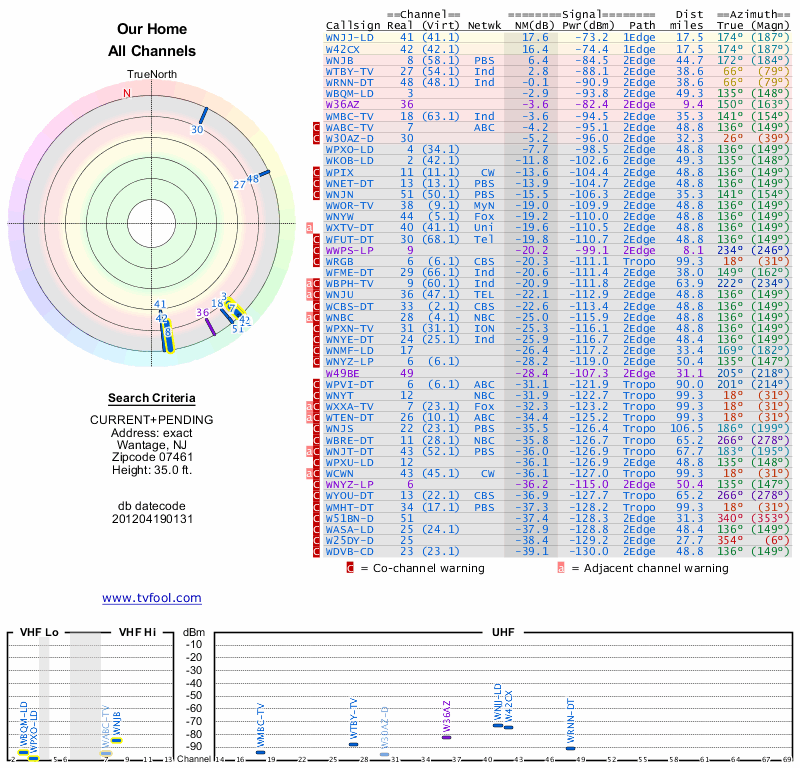Viewport: 800px width, 768px height.
Task: Click purple channel 36 marker on radar
Action: pyautogui.click(x=210, y=326)
